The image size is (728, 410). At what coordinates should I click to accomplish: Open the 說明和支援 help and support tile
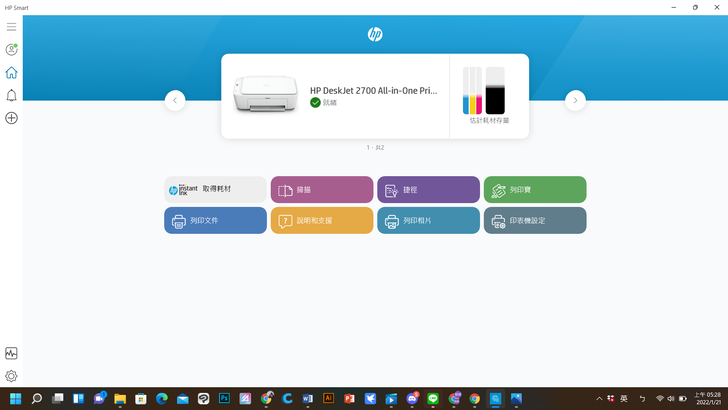click(322, 221)
